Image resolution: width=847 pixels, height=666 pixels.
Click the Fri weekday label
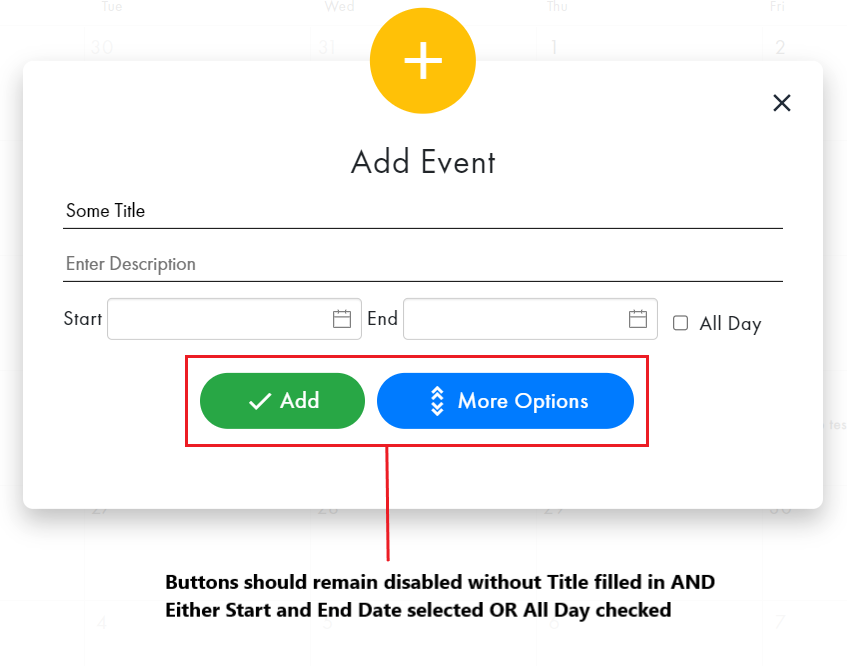pos(777,7)
